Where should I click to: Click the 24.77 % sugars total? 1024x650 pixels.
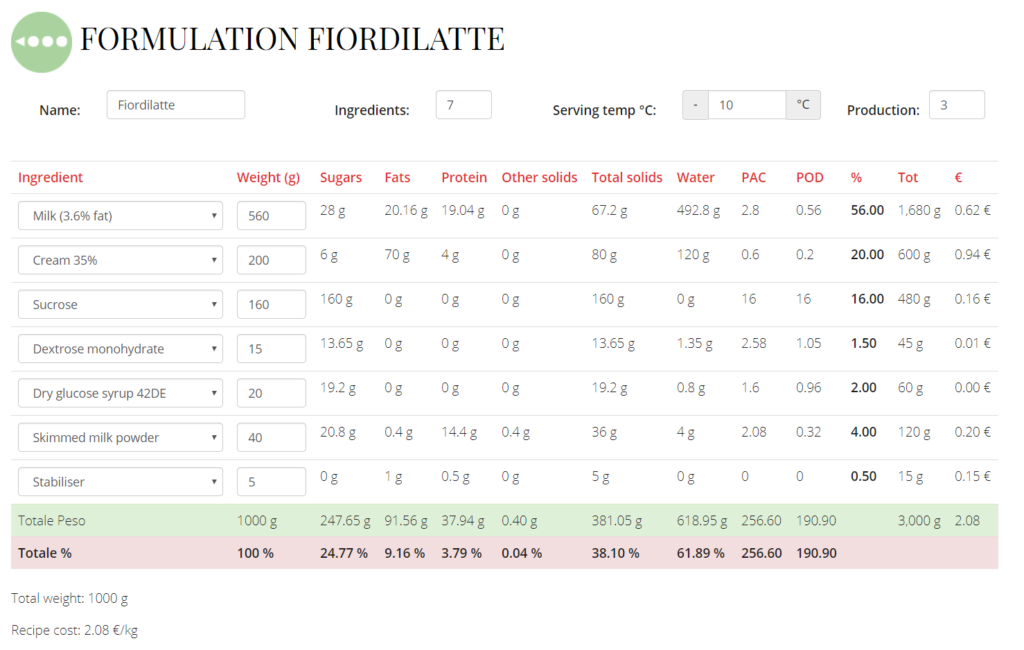pos(344,553)
